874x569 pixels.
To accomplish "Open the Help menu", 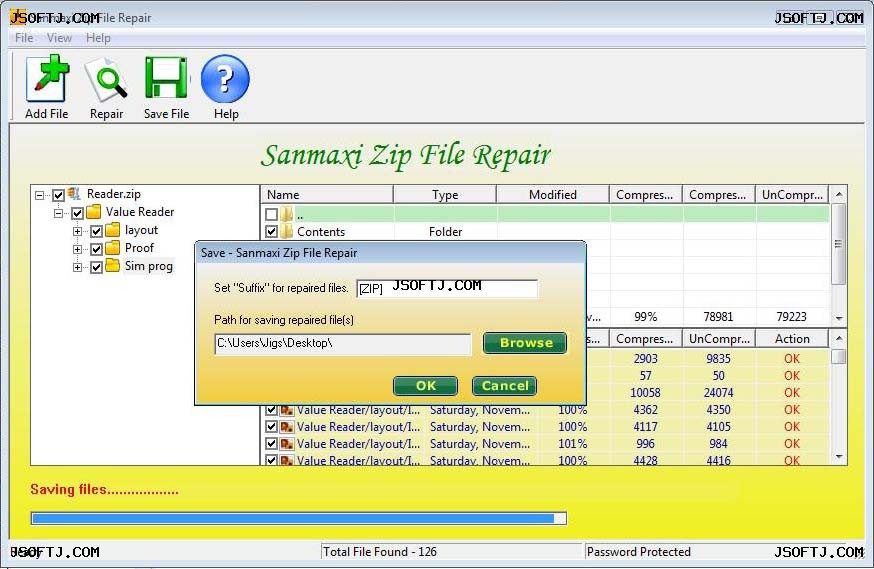I will 98,38.
